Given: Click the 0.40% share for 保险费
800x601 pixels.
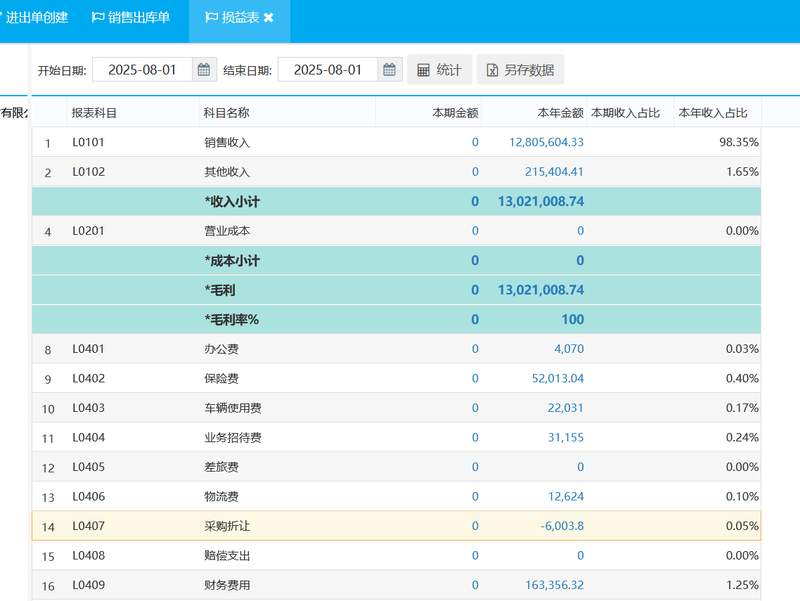Looking at the screenshot, I should [742, 379].
